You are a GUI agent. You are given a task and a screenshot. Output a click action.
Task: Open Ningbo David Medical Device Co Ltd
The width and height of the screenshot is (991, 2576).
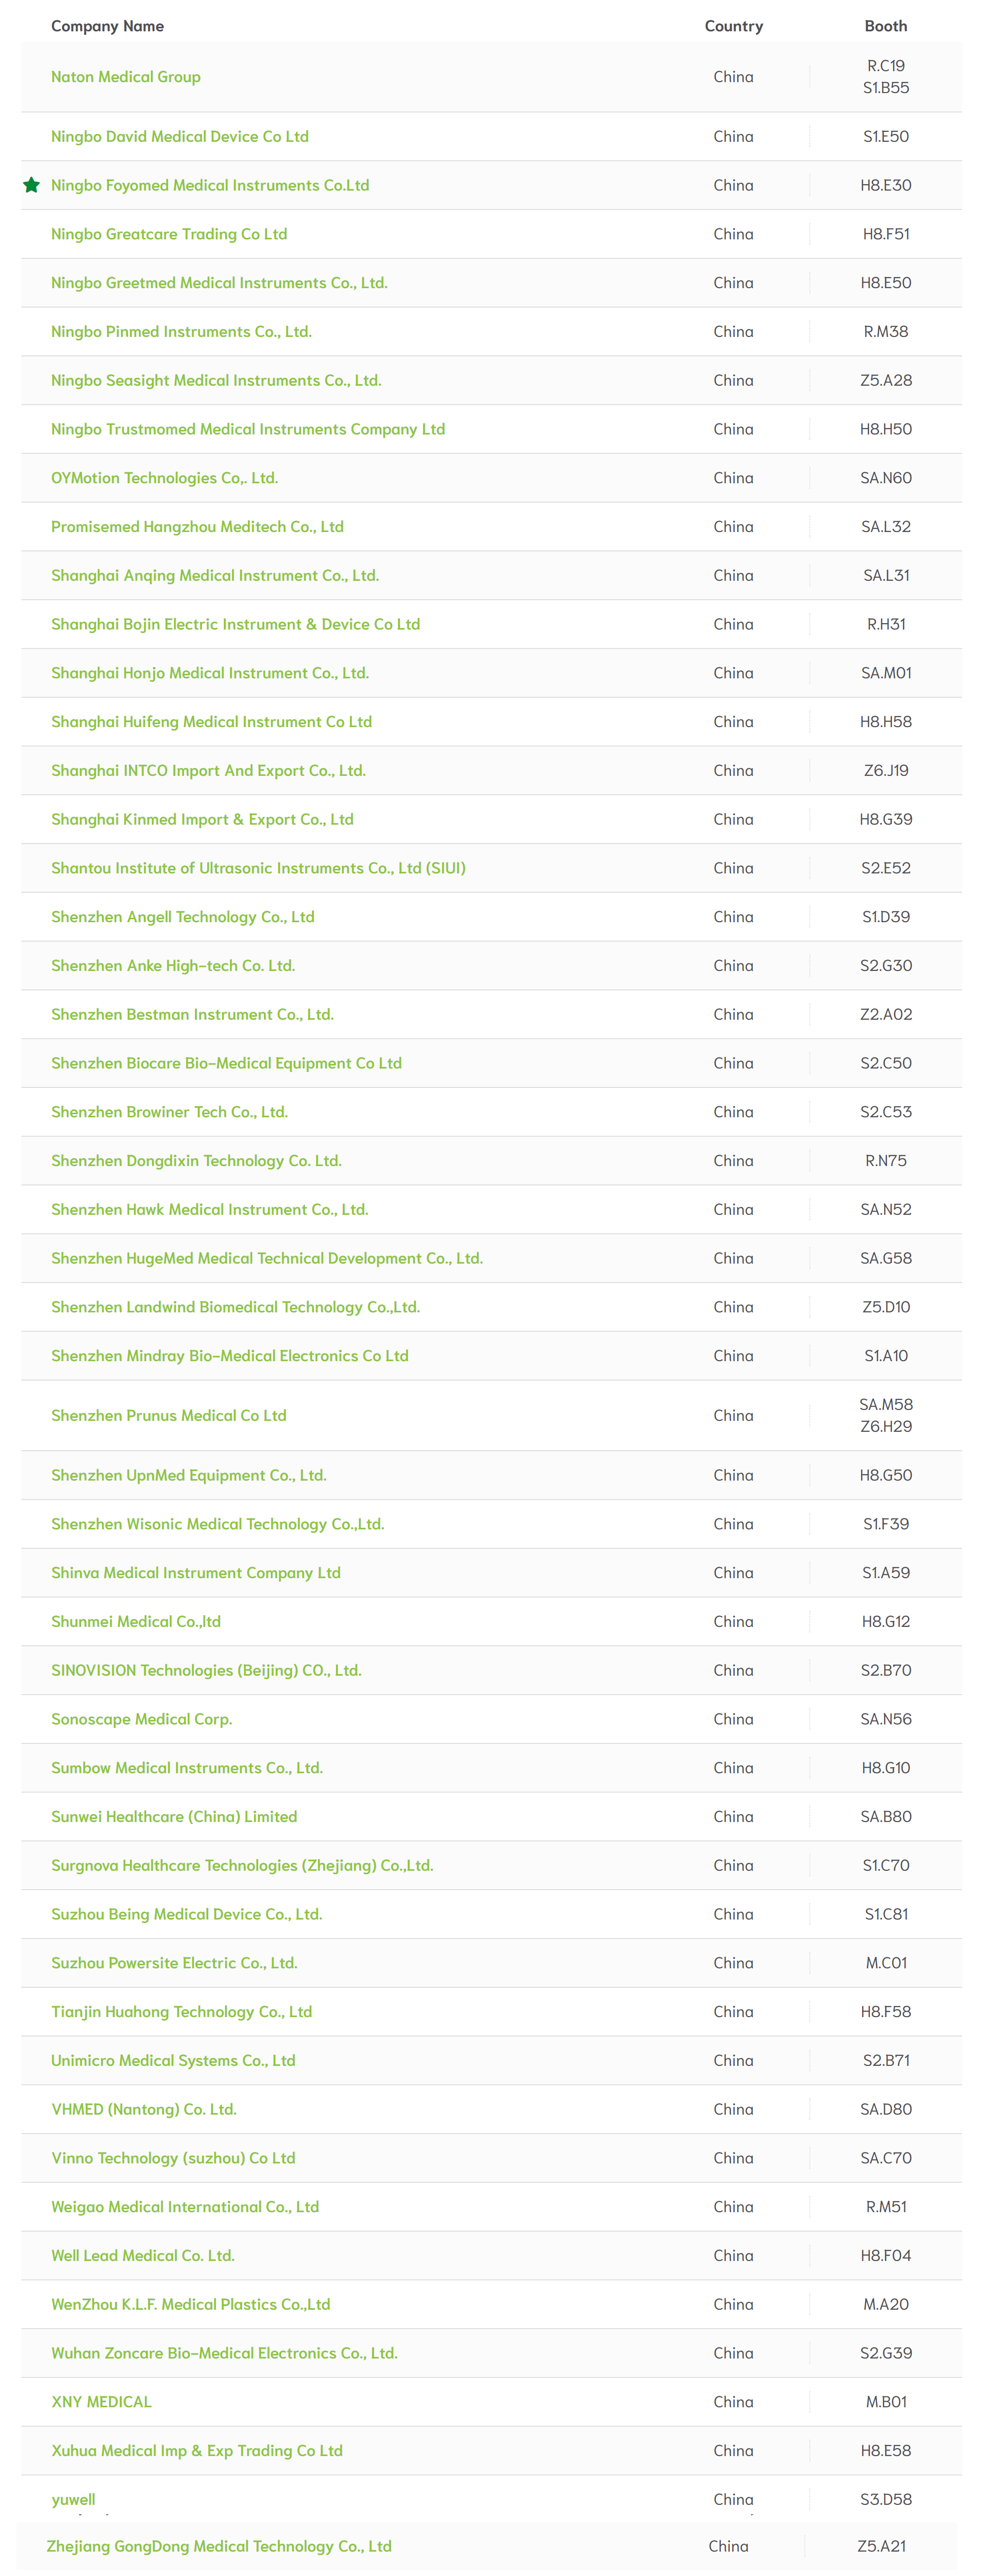point(180,137)
